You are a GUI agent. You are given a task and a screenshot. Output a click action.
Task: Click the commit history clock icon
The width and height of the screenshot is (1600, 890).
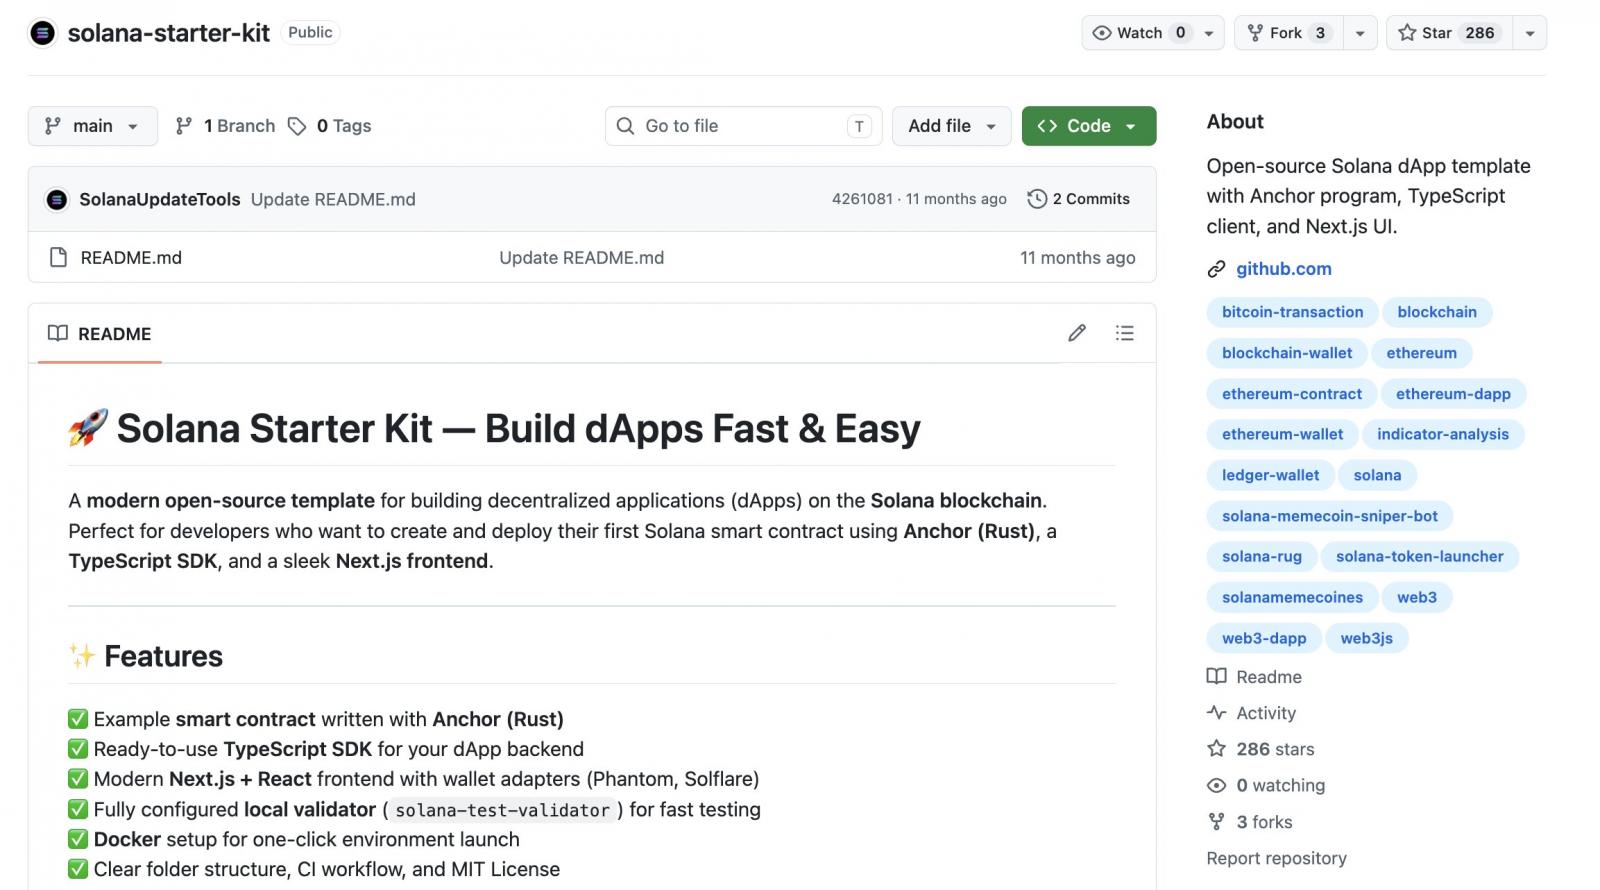[1037, 199]
